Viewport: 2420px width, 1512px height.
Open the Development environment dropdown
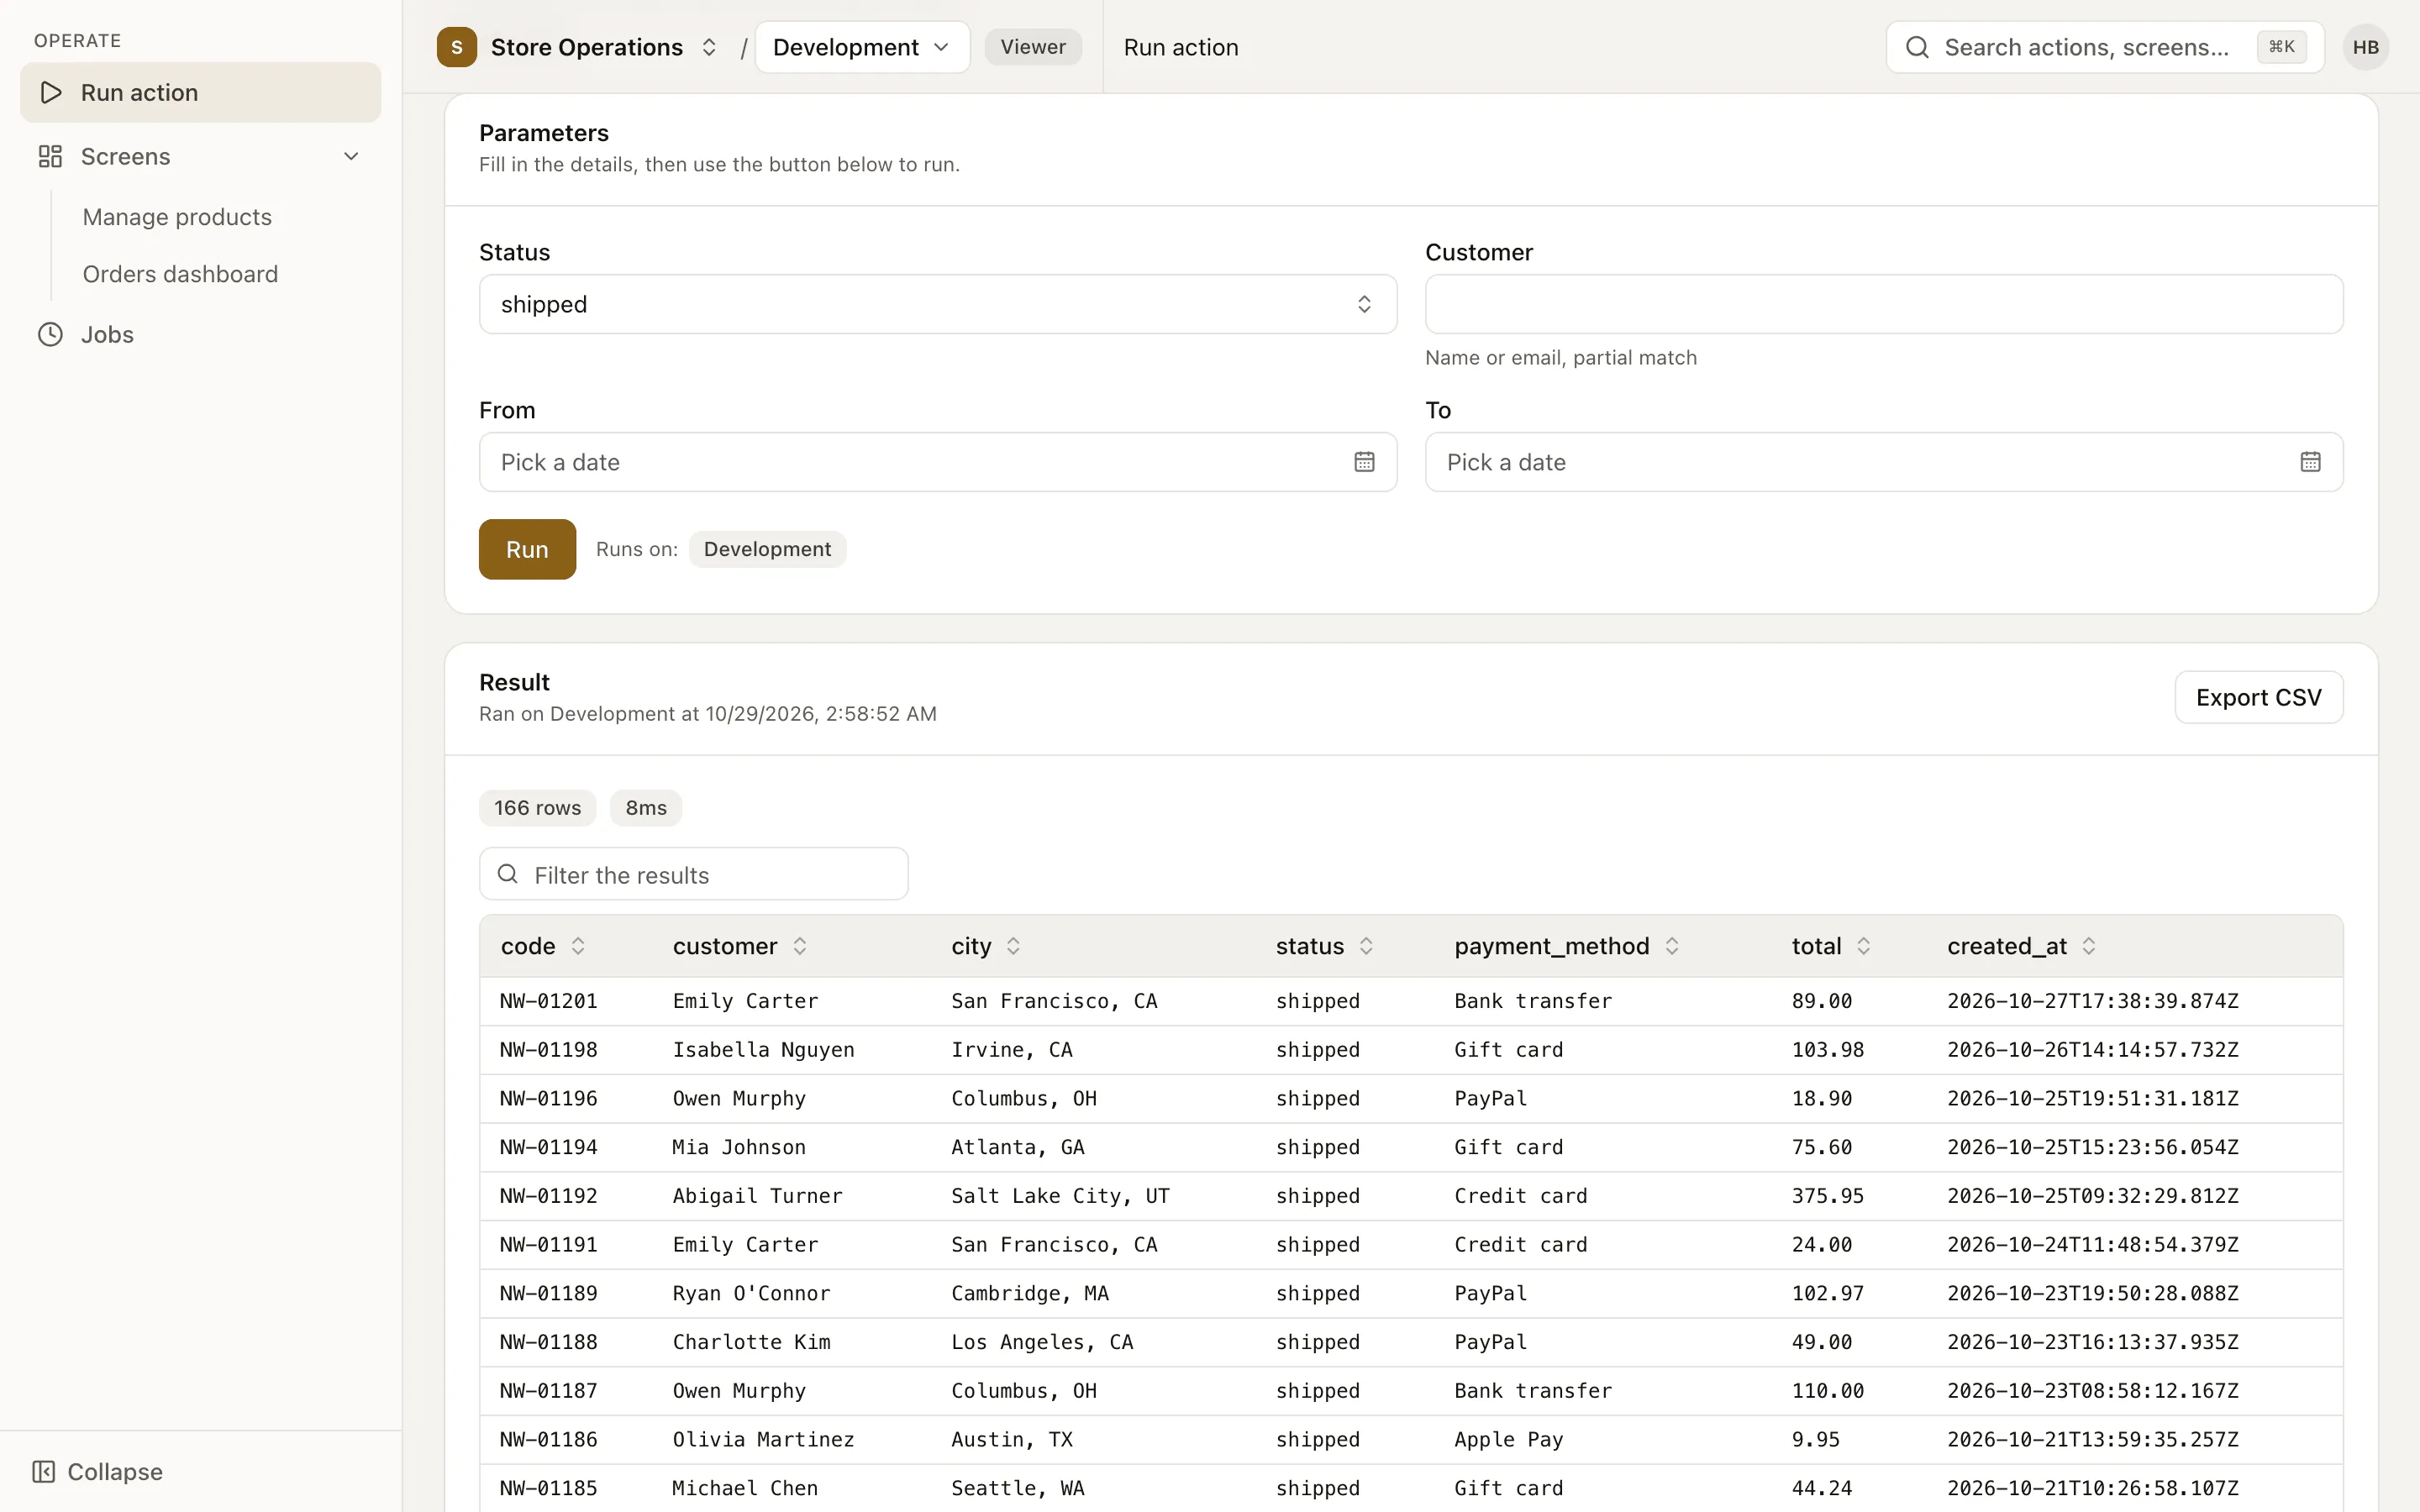[862, 47]
